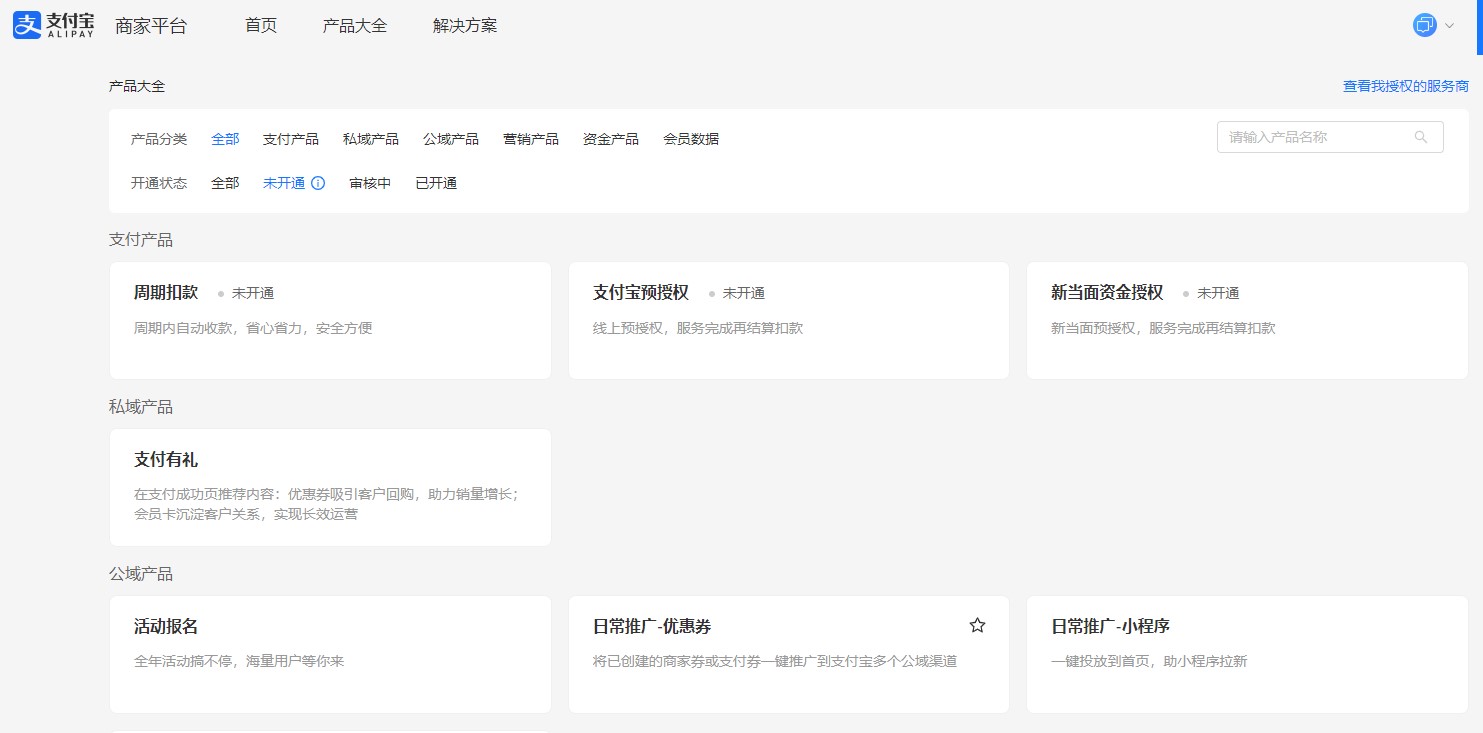The height and width of the screenshot is (733, 1483).
Task: Focus the 请输入产品名称 search field
Action: tap(1330, 137)
